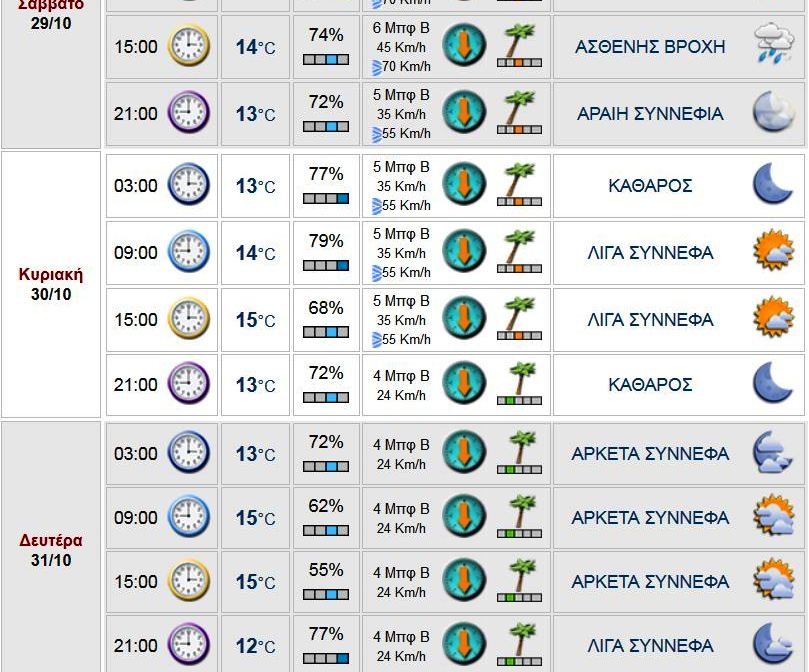Screen dimensions: 809x672
Task: Click the ΑΣΘΕΝΗΣ ΒΡΟΧΗ forecast text
Action: pos(650,46)
